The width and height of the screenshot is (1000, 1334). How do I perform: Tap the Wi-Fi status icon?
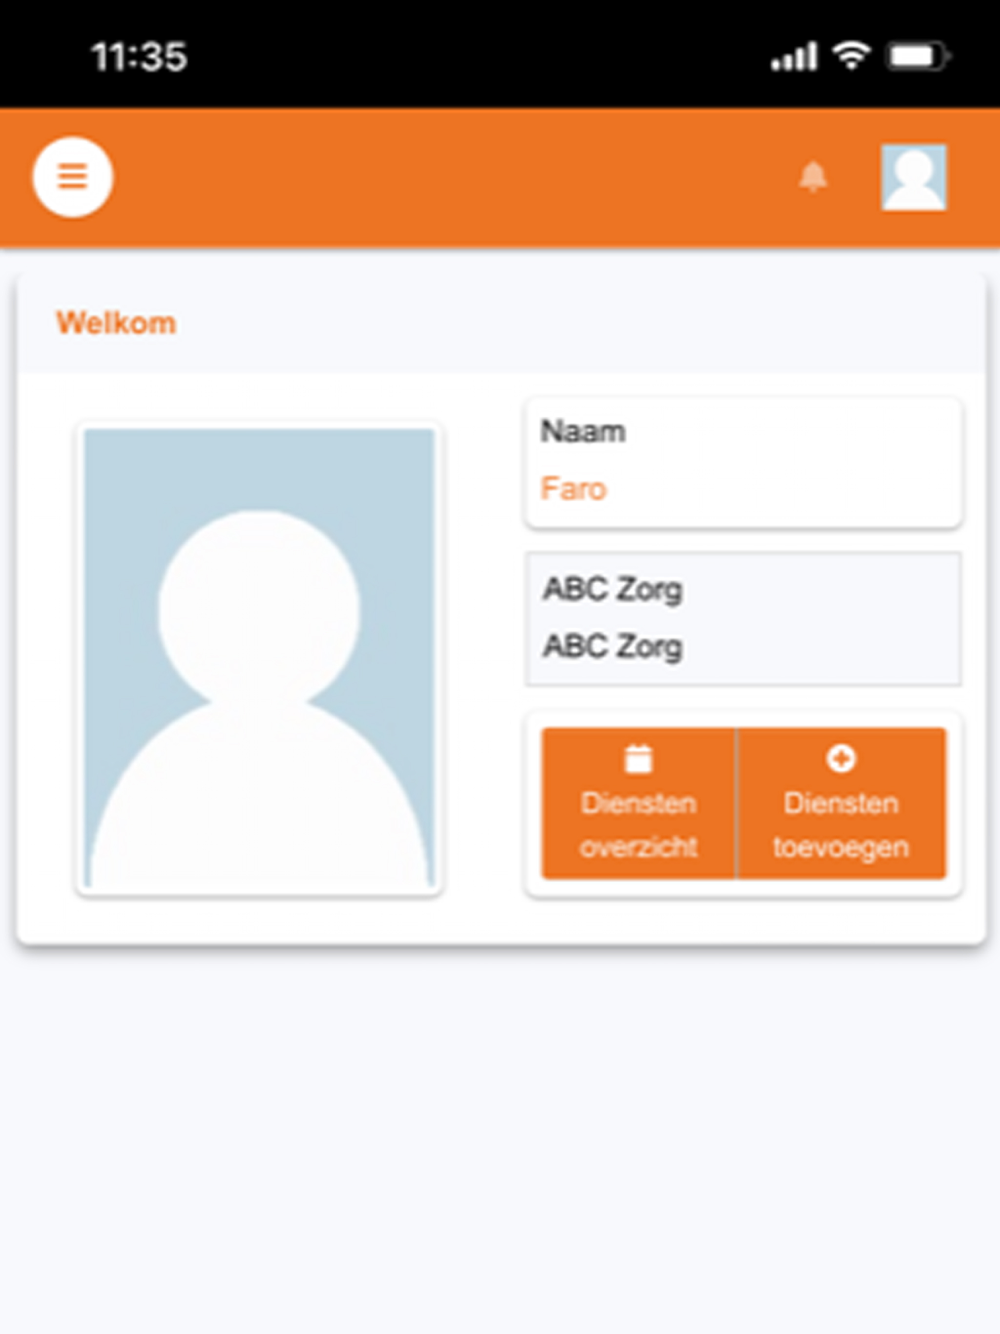coord(851,56)
